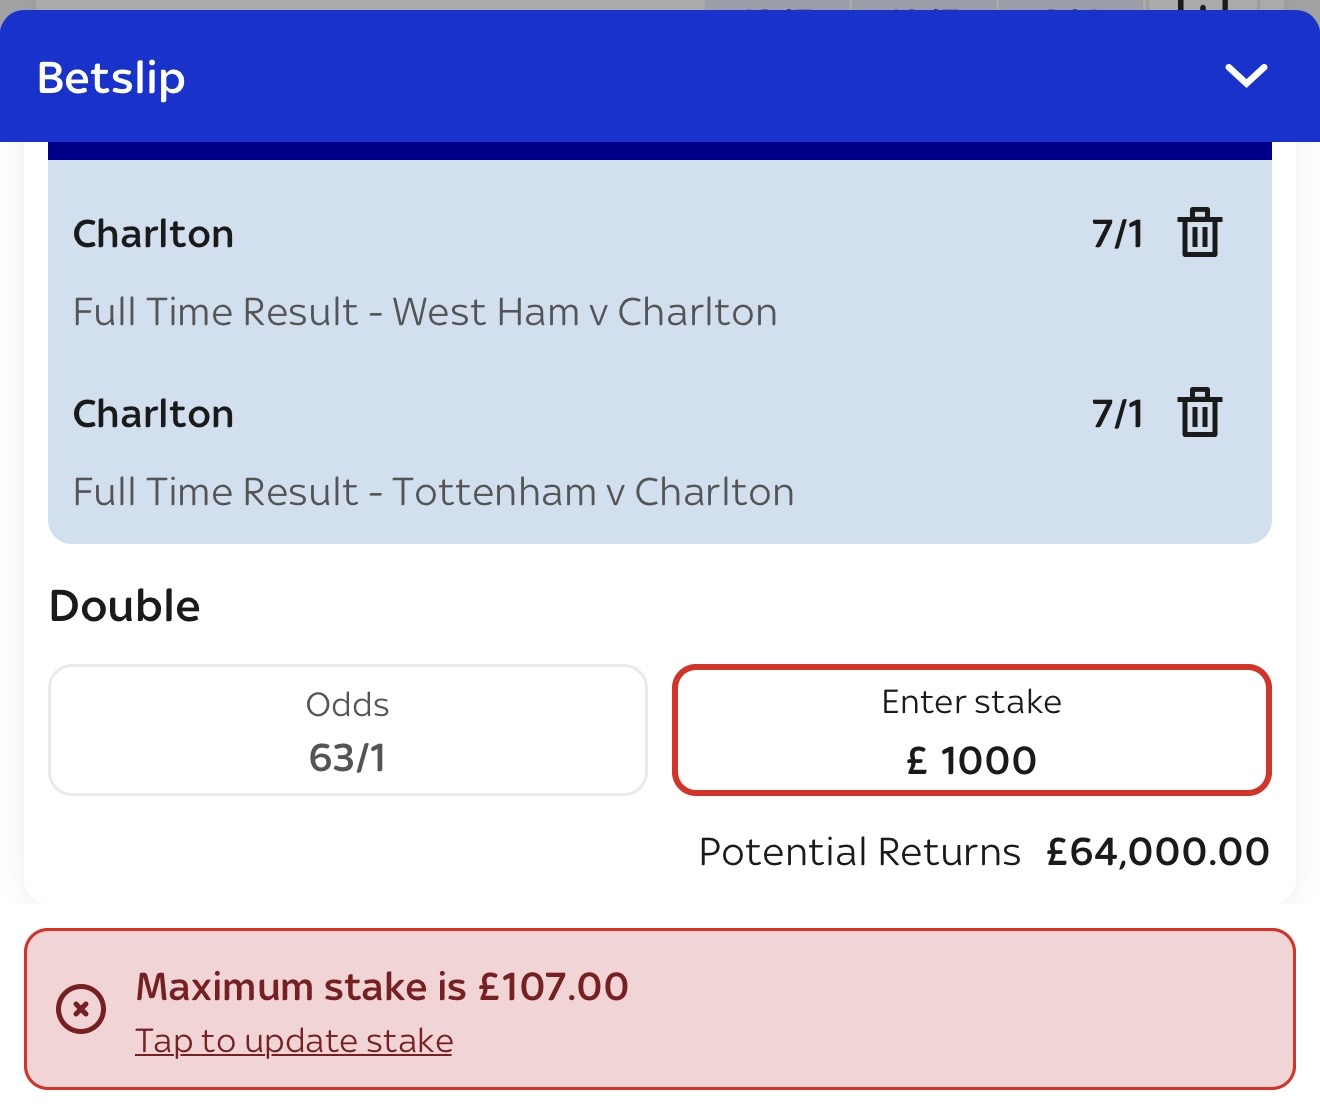Select the second Charlton selection name

(x=153, y=414)
